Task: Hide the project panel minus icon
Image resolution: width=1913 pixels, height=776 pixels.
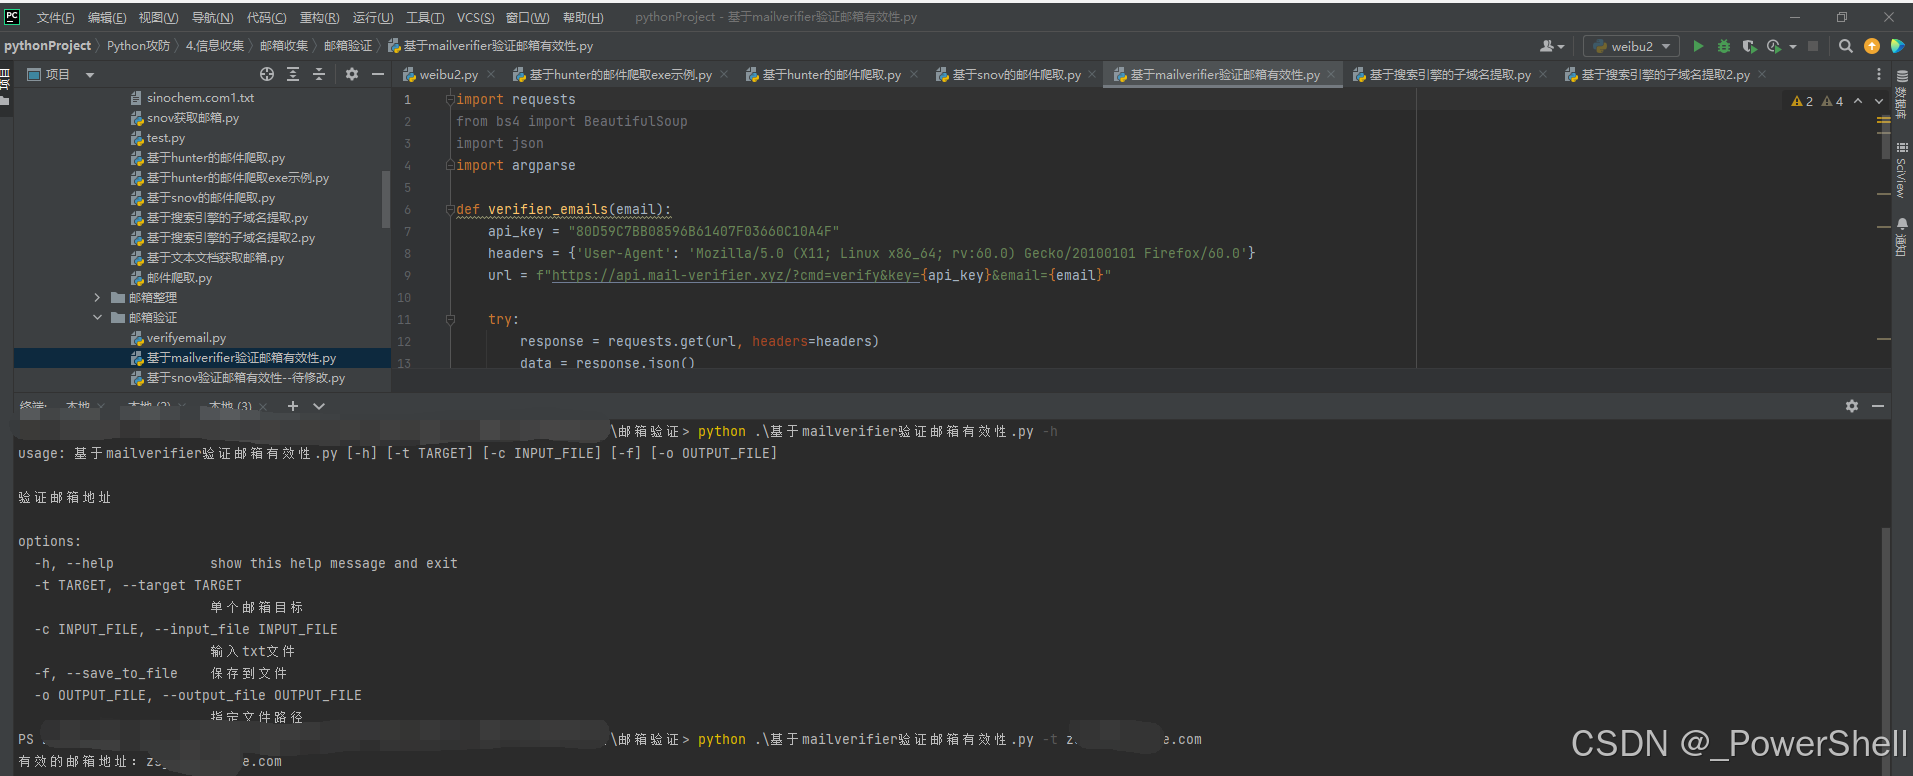Action: coord(378,74)
